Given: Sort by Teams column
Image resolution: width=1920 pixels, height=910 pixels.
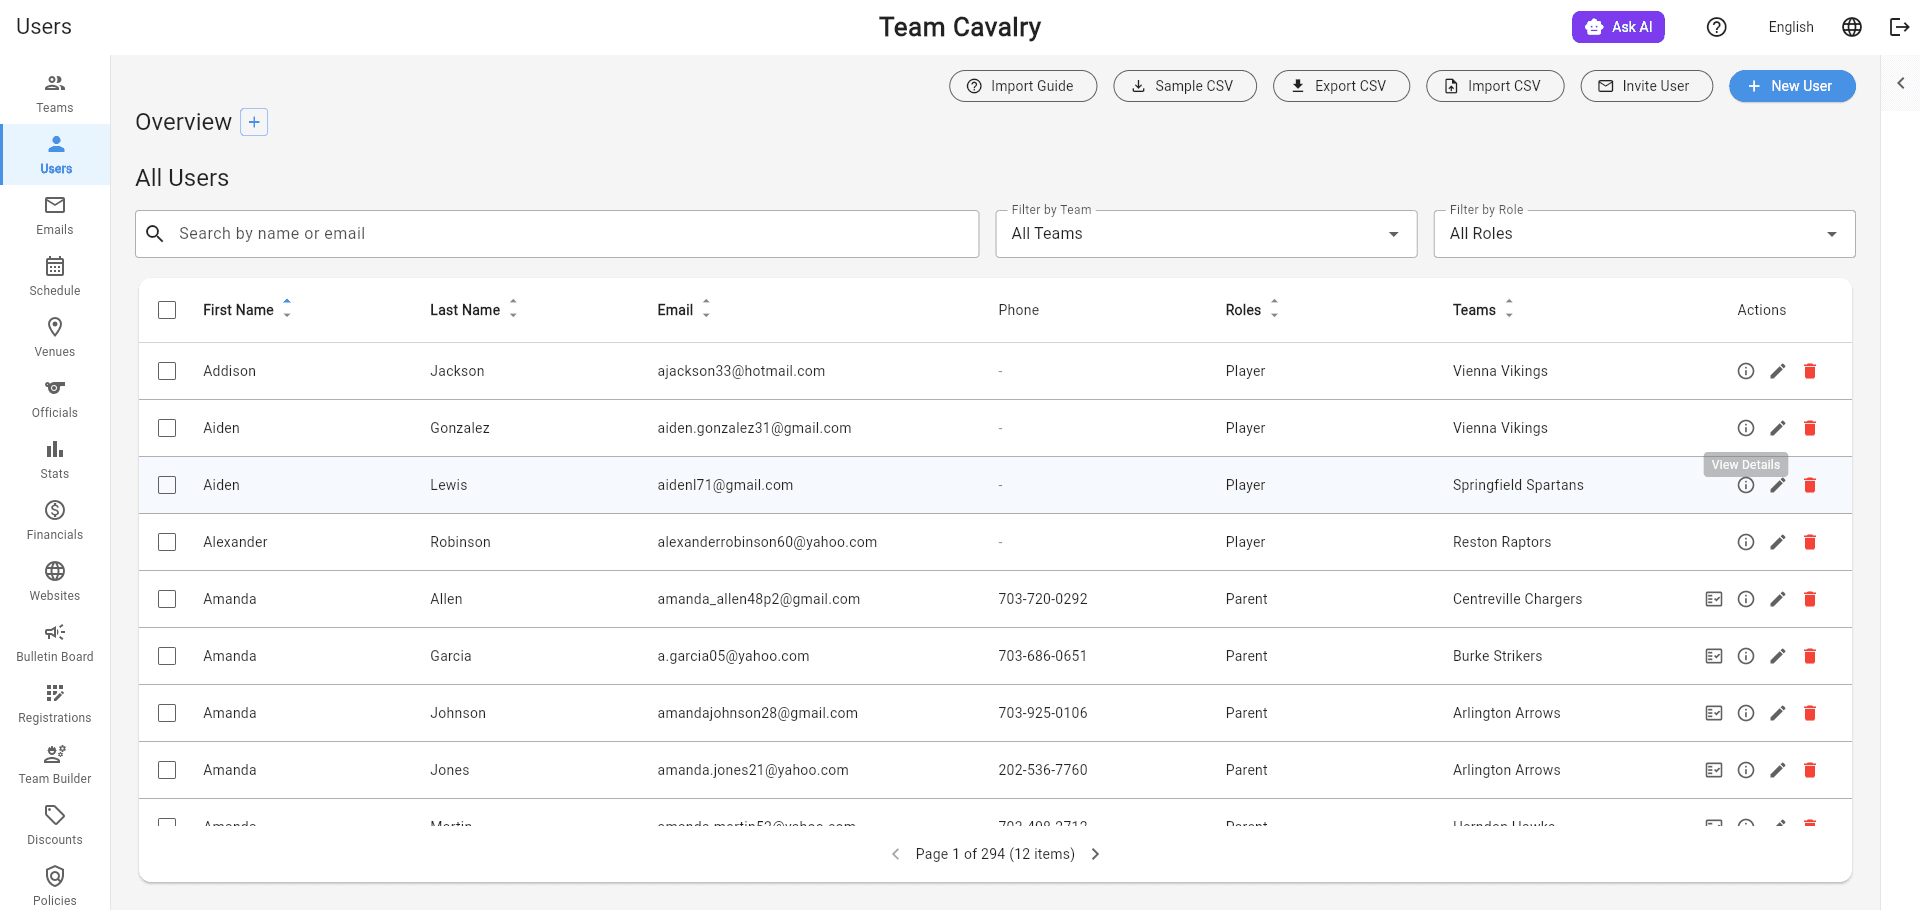Looking at the screenshot, I should coord(1483,310).
